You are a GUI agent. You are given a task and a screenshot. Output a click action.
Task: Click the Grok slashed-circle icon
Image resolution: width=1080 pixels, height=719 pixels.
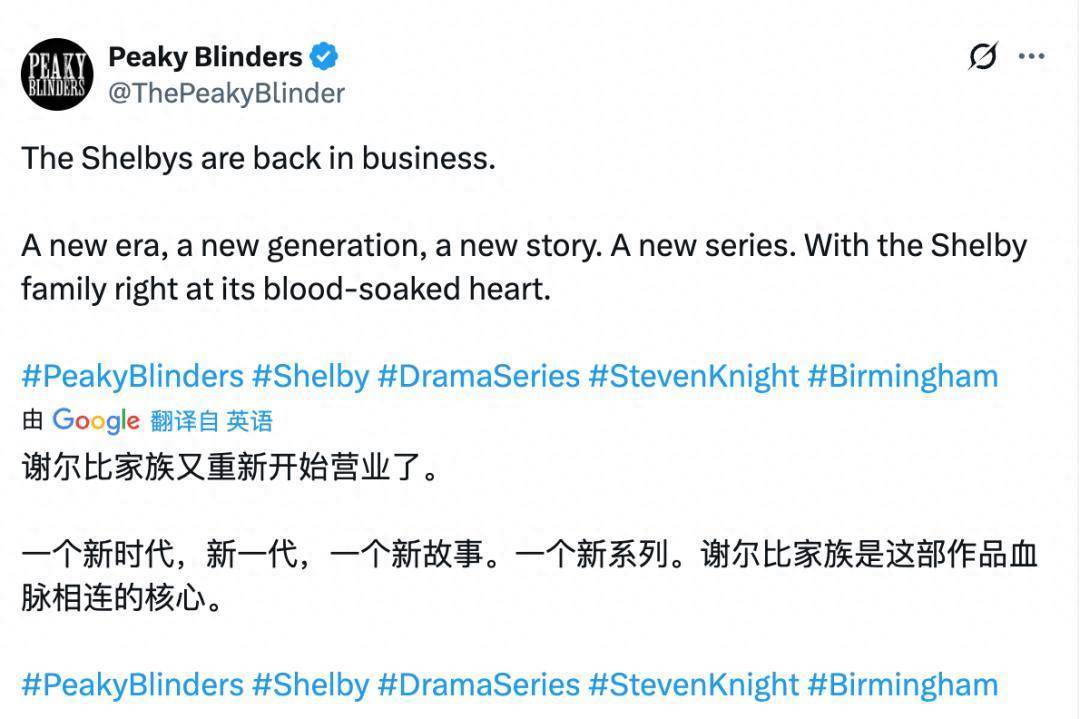pyautogui.click(x=983, y=57)
